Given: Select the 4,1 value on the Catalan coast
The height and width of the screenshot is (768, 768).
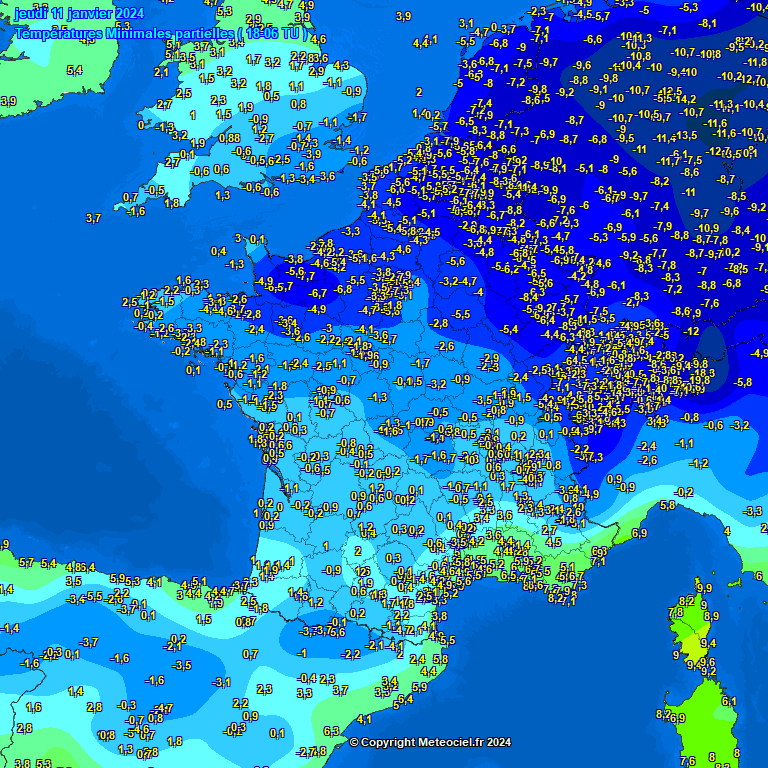Looking at the screenshot, I should 364,720.
